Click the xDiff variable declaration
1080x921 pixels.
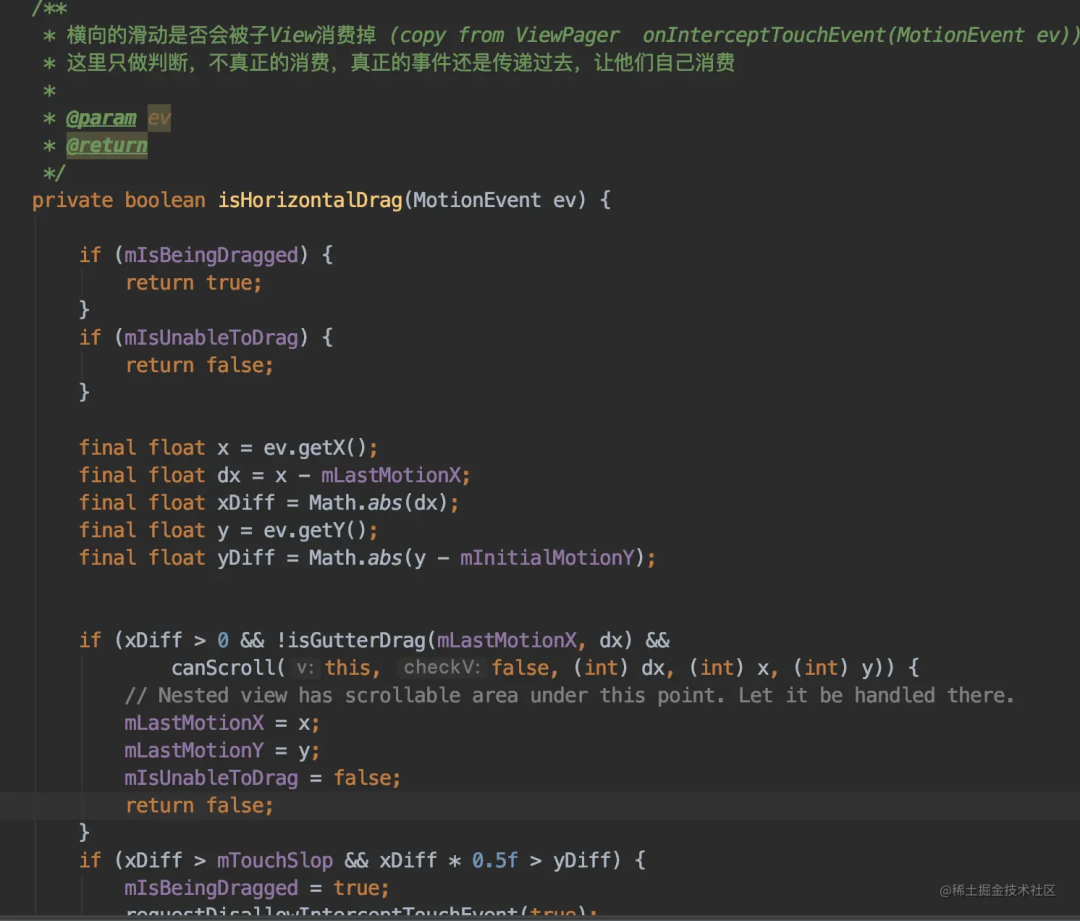[x=246, y=504]
